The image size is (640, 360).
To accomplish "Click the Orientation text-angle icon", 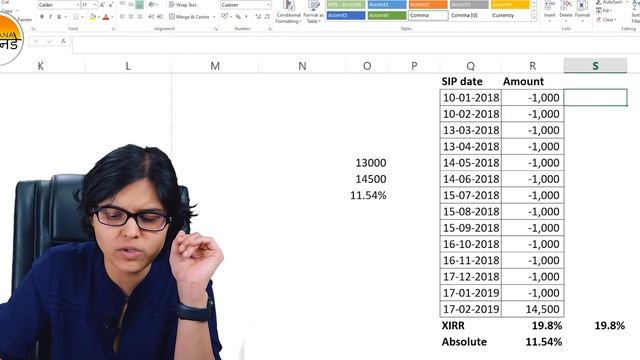I will click(x=152, y=5).
